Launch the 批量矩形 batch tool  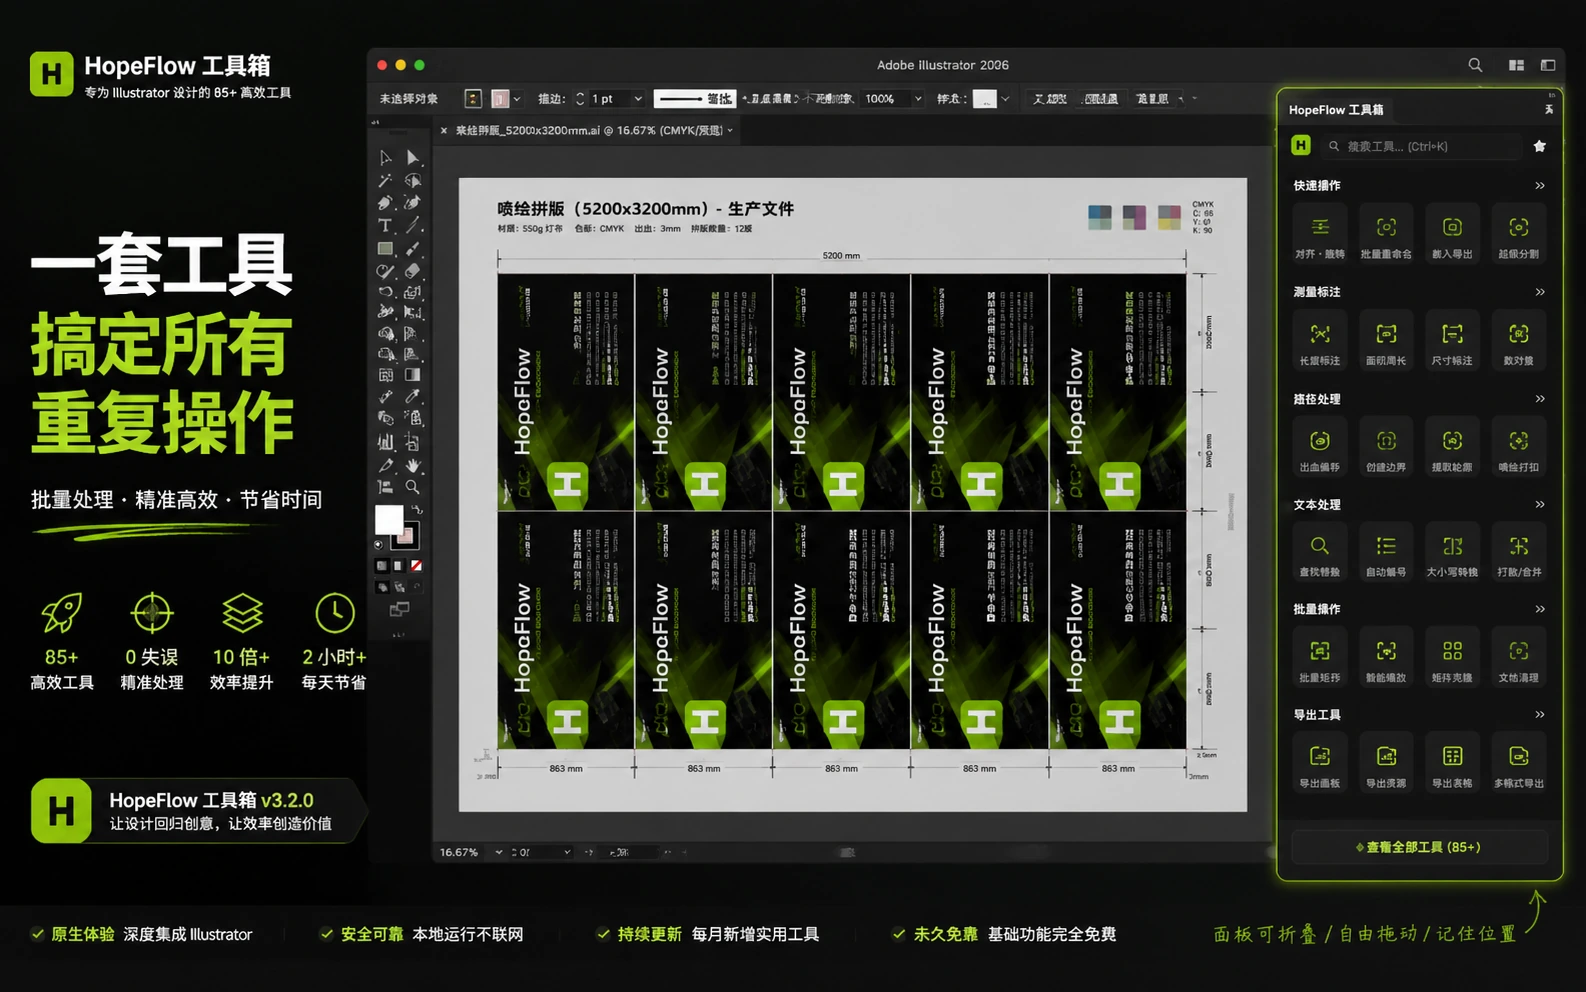tap(1320, 659)
